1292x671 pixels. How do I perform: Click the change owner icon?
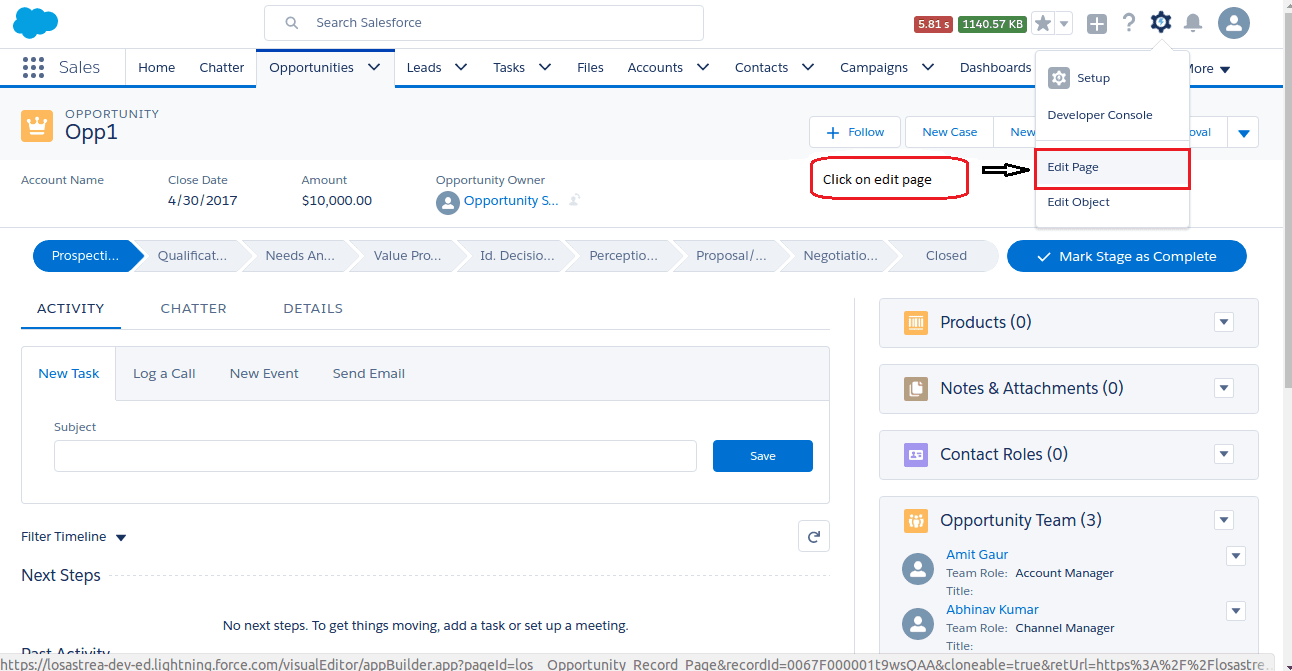(x=575, y=200)
